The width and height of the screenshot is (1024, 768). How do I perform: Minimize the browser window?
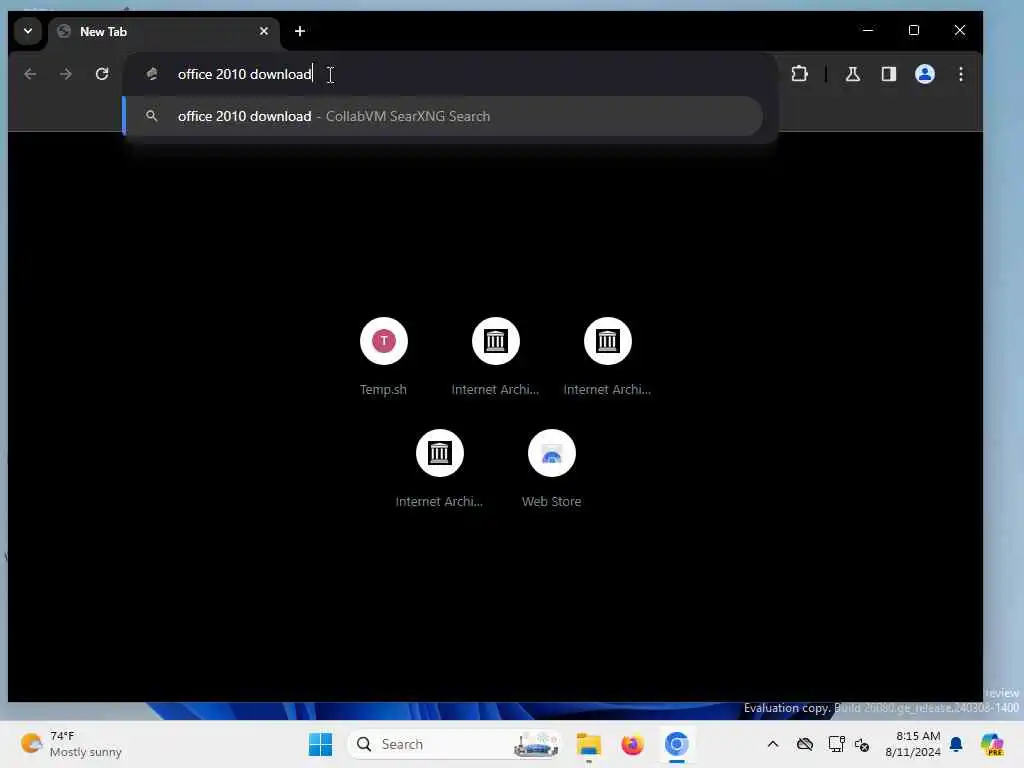[868, 30]
